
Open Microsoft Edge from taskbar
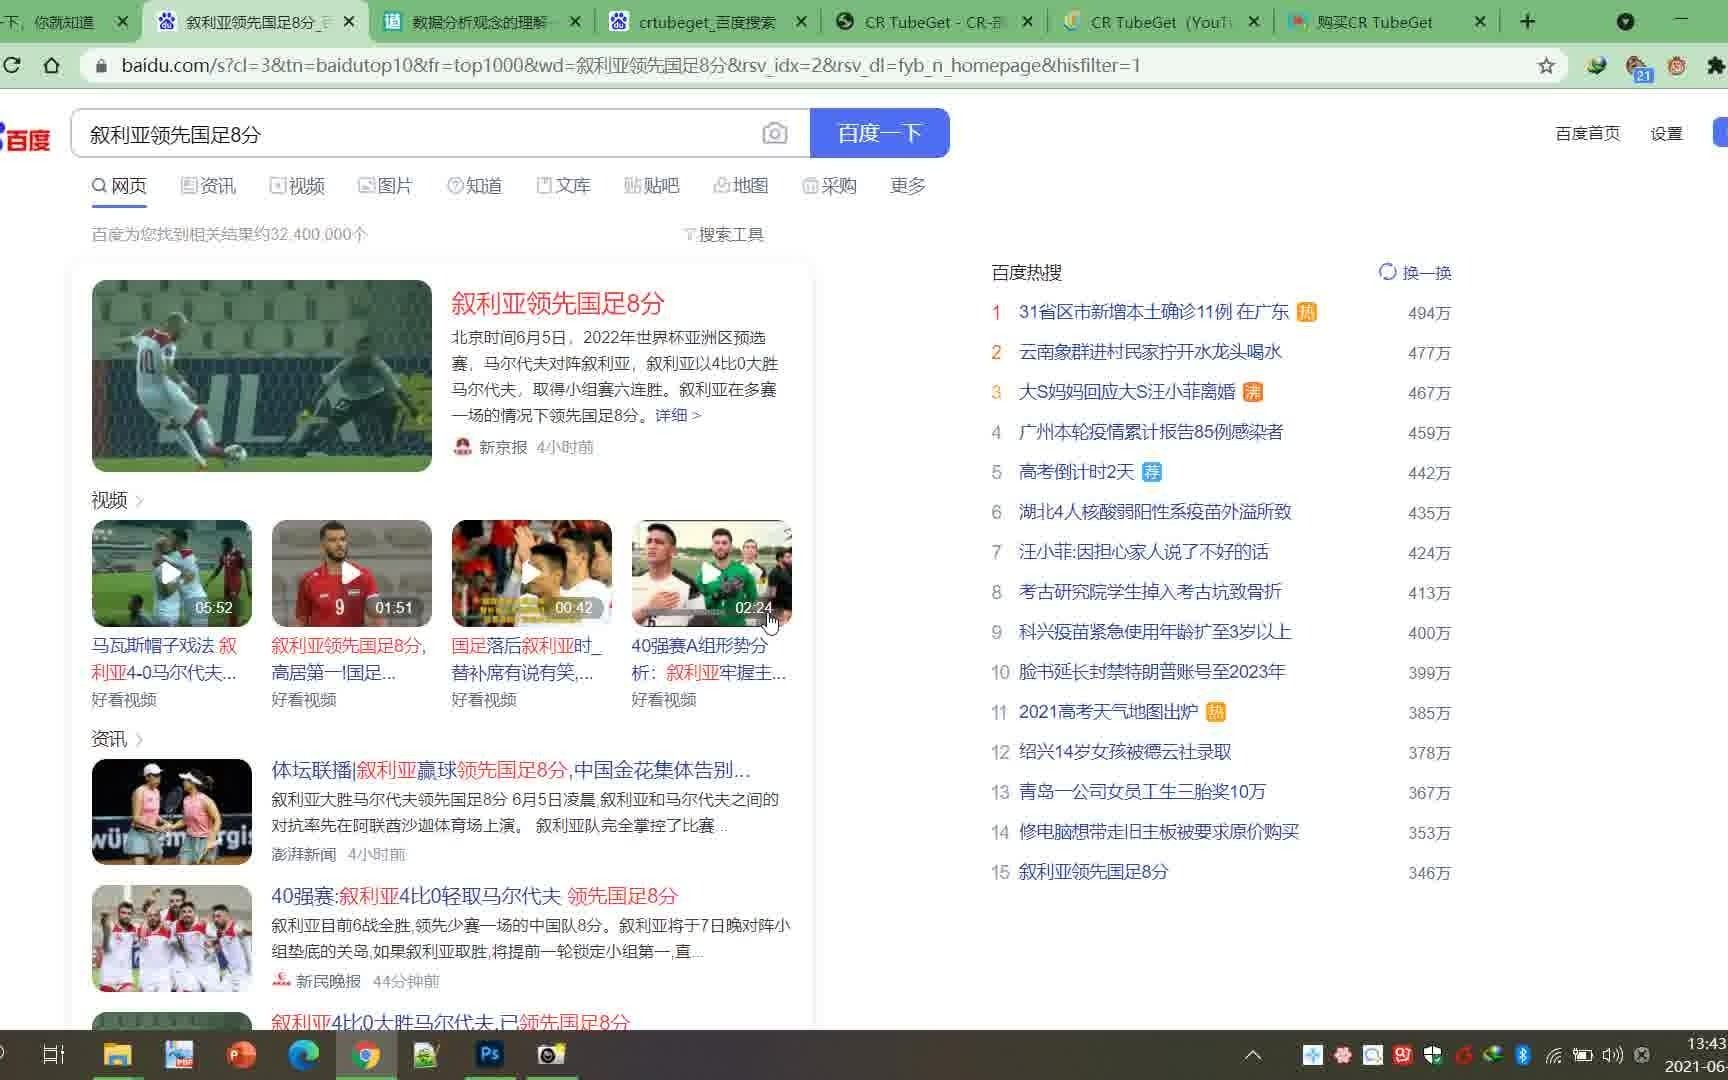click(303, 1054)
